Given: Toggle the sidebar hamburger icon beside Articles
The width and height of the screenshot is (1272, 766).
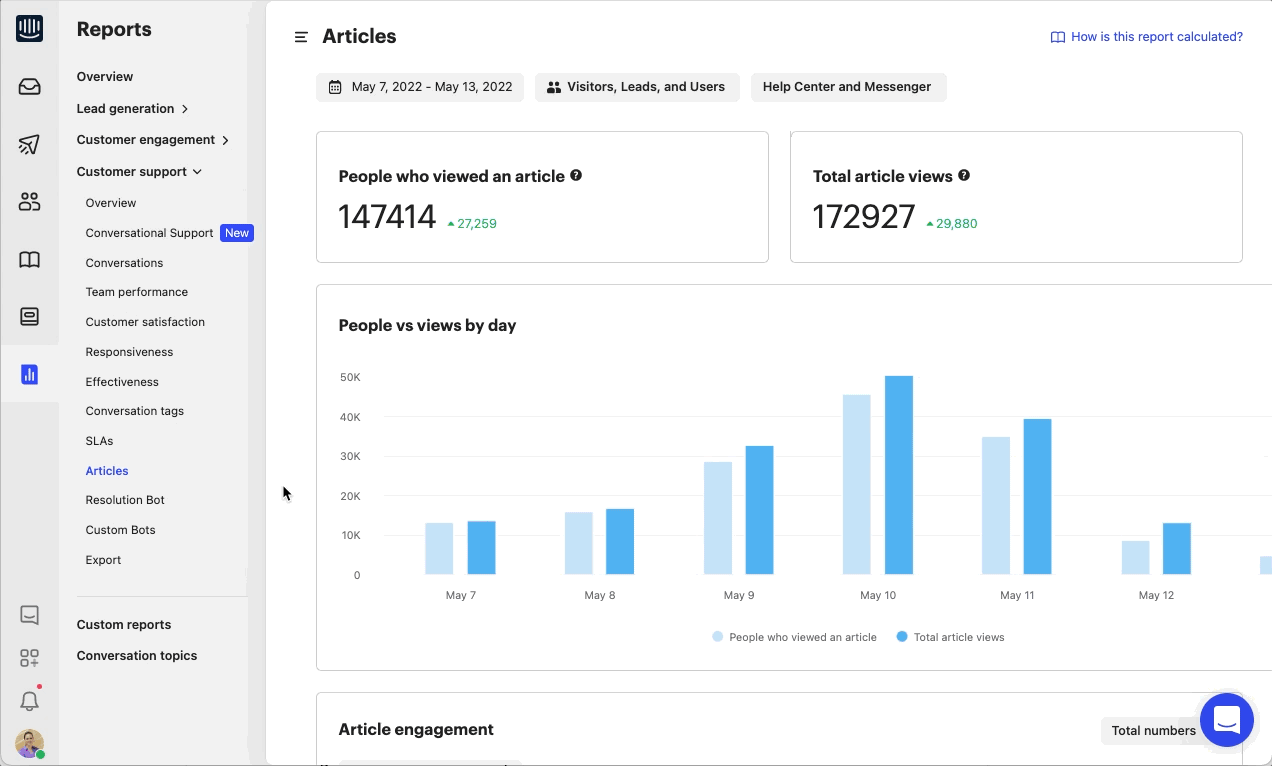Looking at the screenshot, I should [x=301, y=37].
